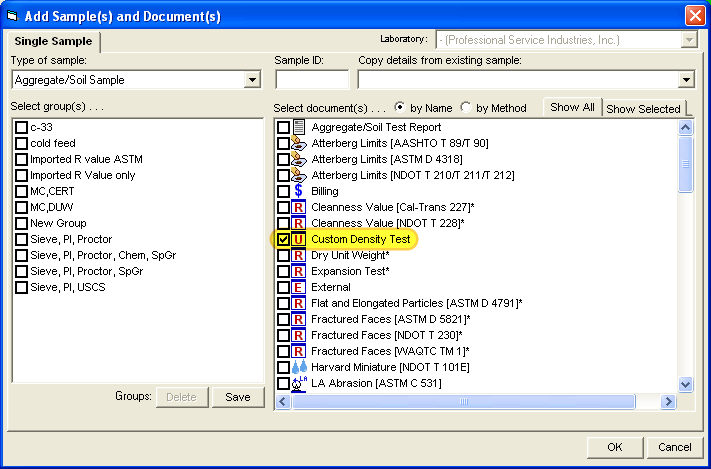Select the Single Sample tab
This screenshot has width=711, height=469.
pos(52,41)
